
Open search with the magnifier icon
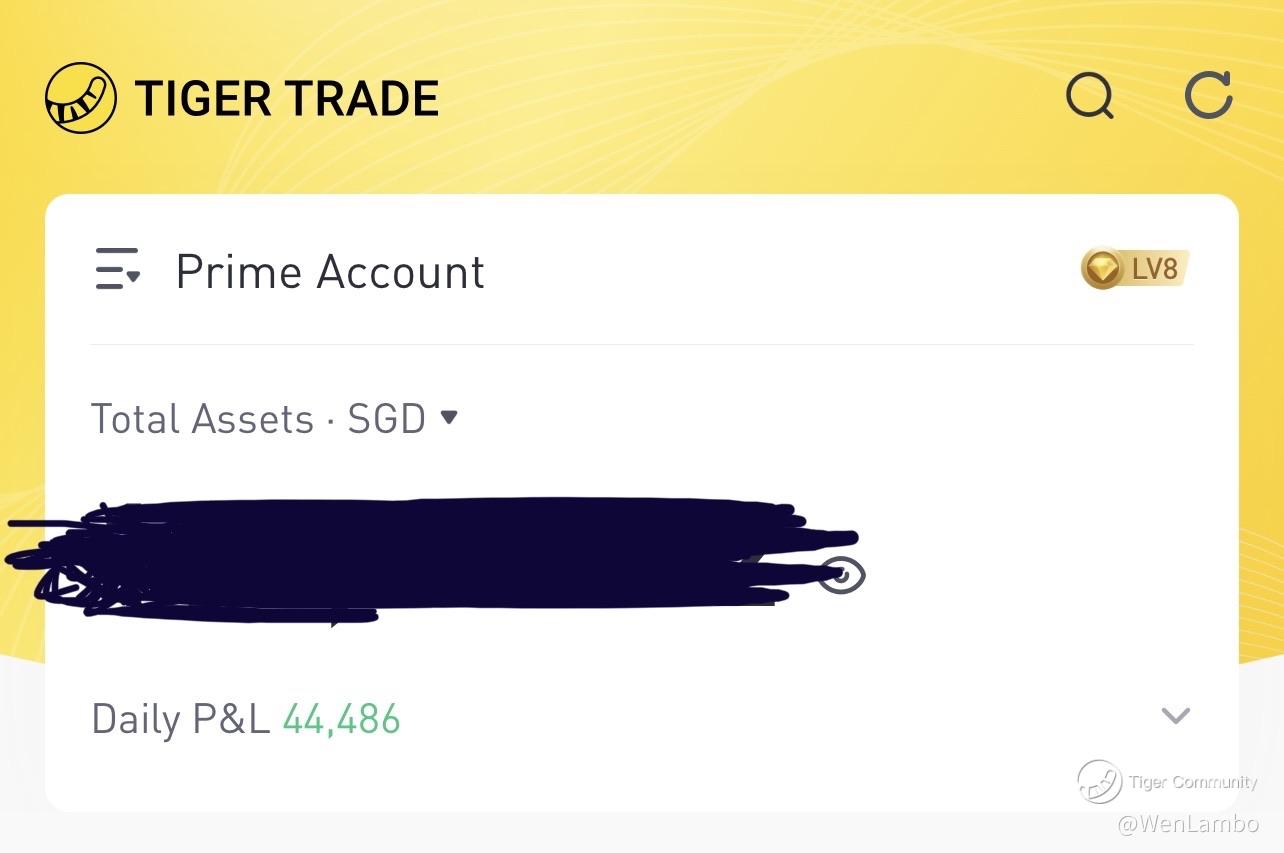[1090, 97]
